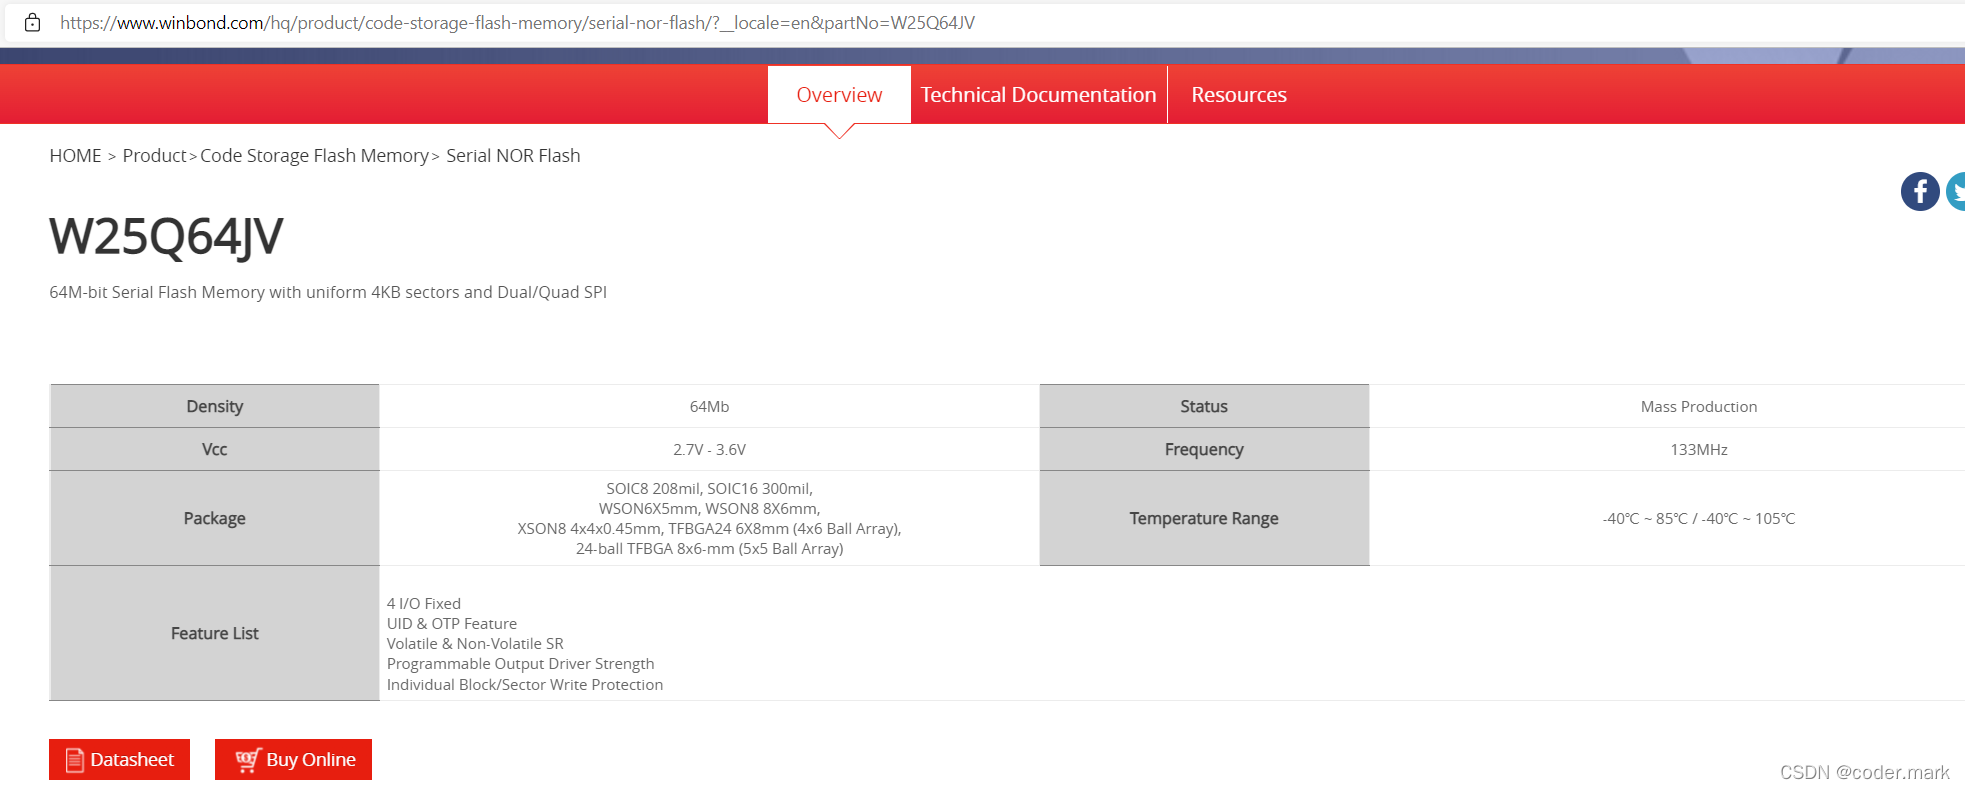Click the 64Mb density value
1965x789 pixels.
[709, 407]
